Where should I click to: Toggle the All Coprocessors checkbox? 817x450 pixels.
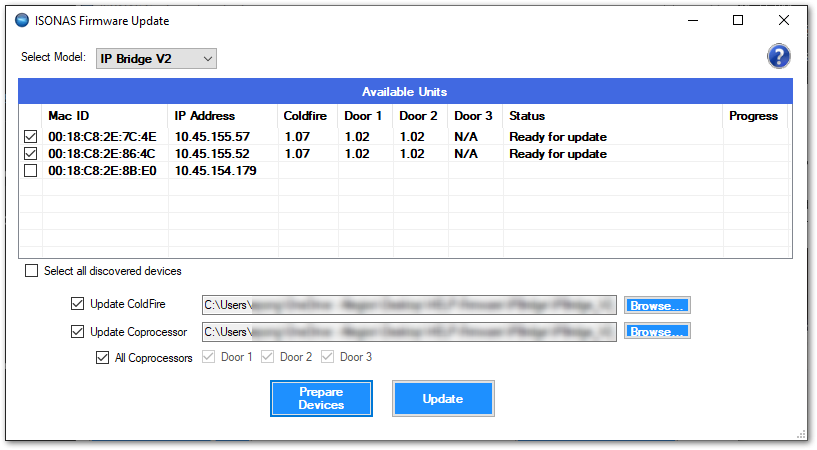click(x=103, y=358)
